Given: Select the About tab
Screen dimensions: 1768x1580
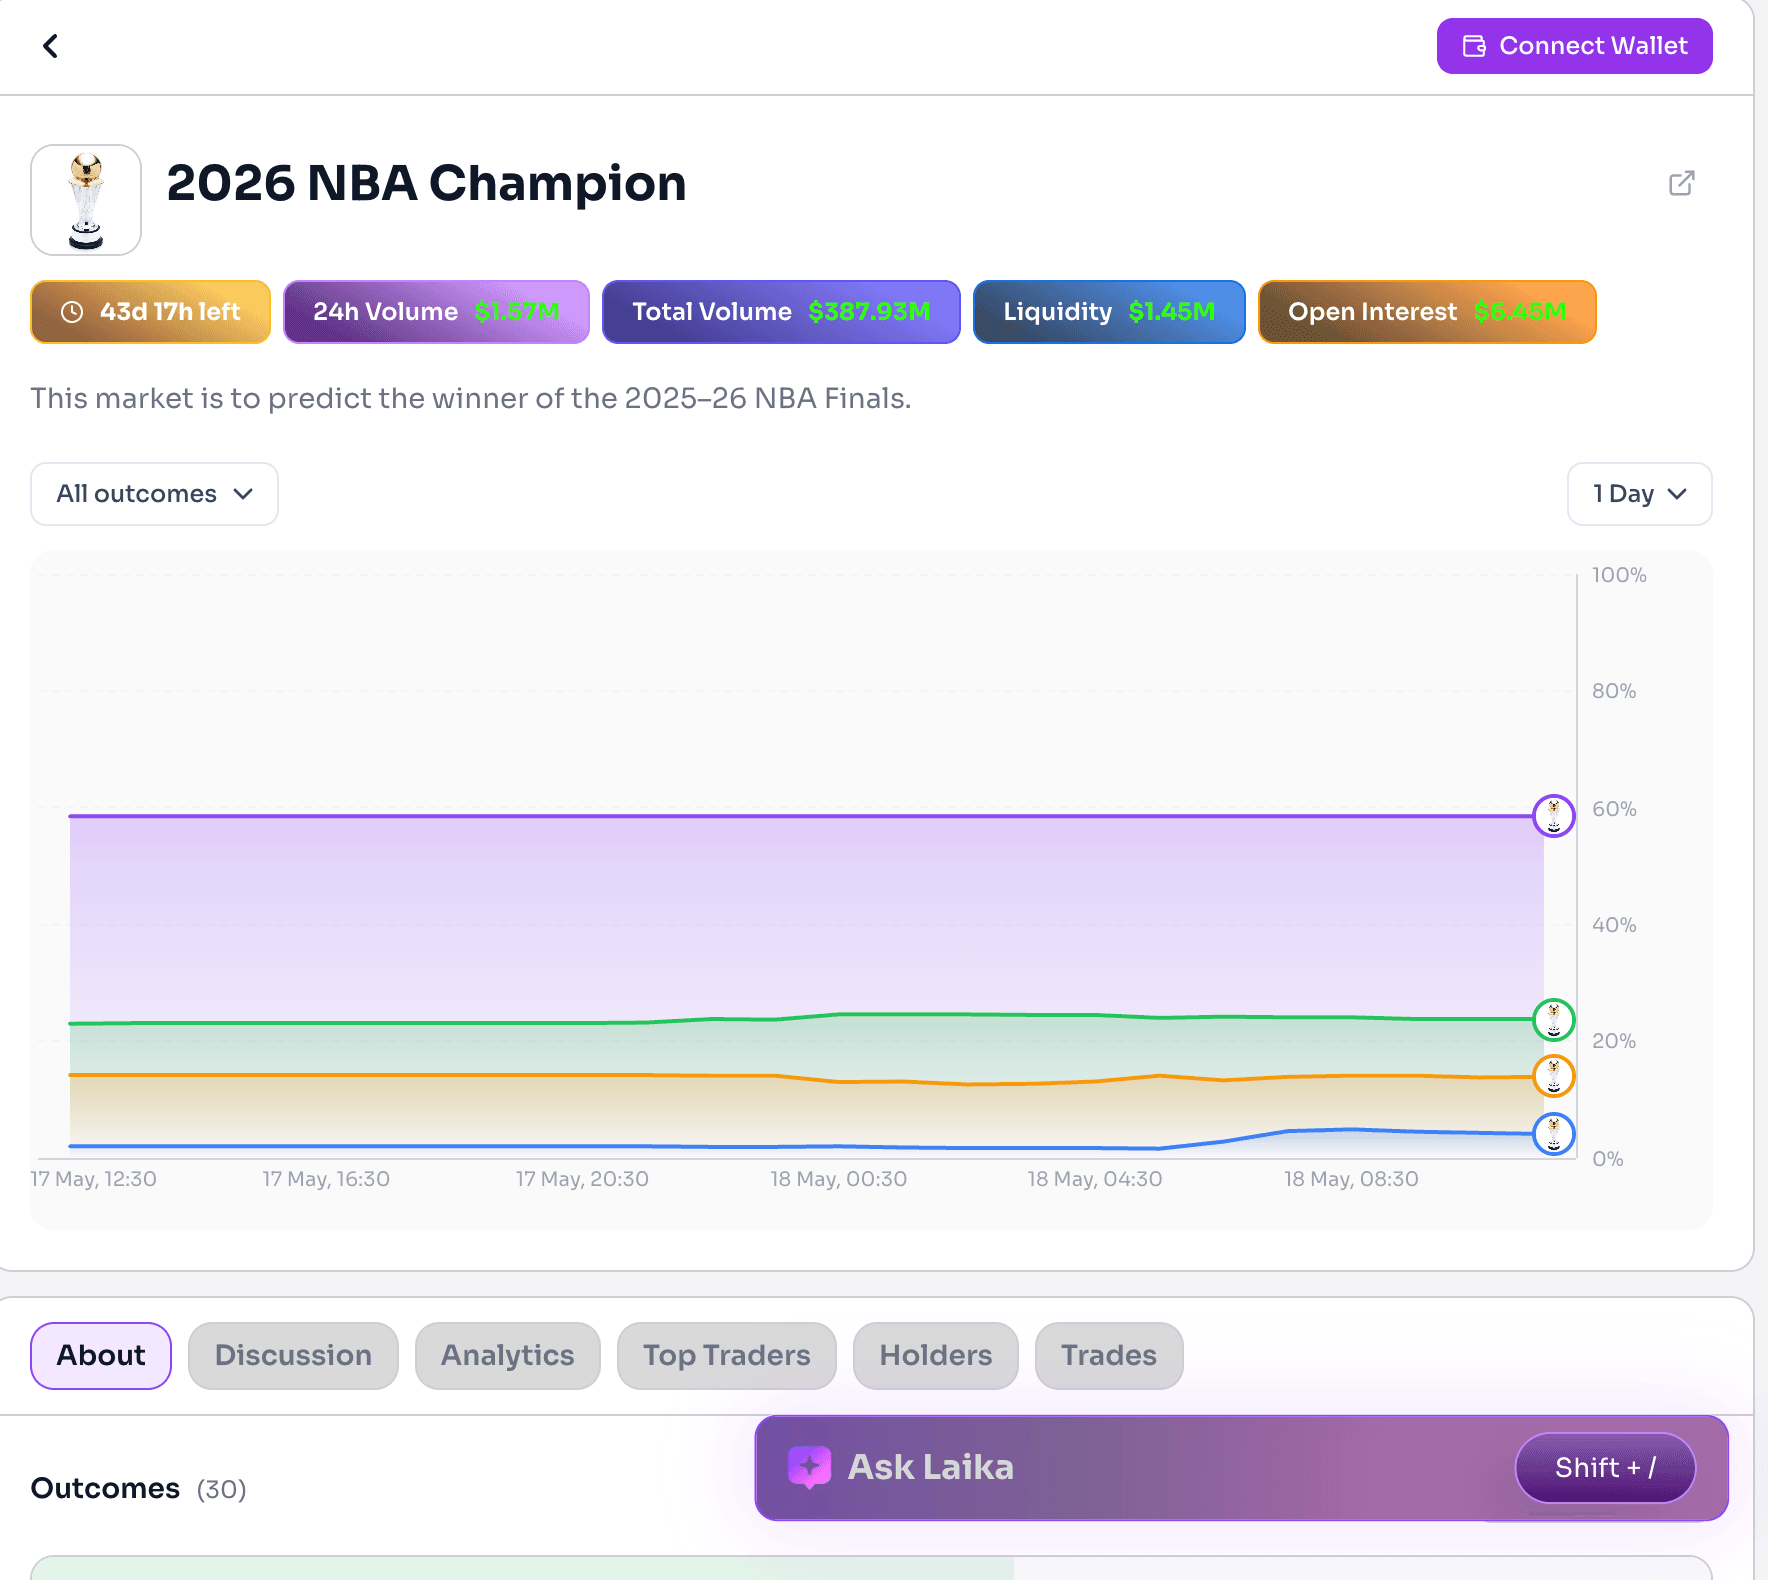Looking at the screenshot, I should pyautogui.click(x=101, y=1356).
